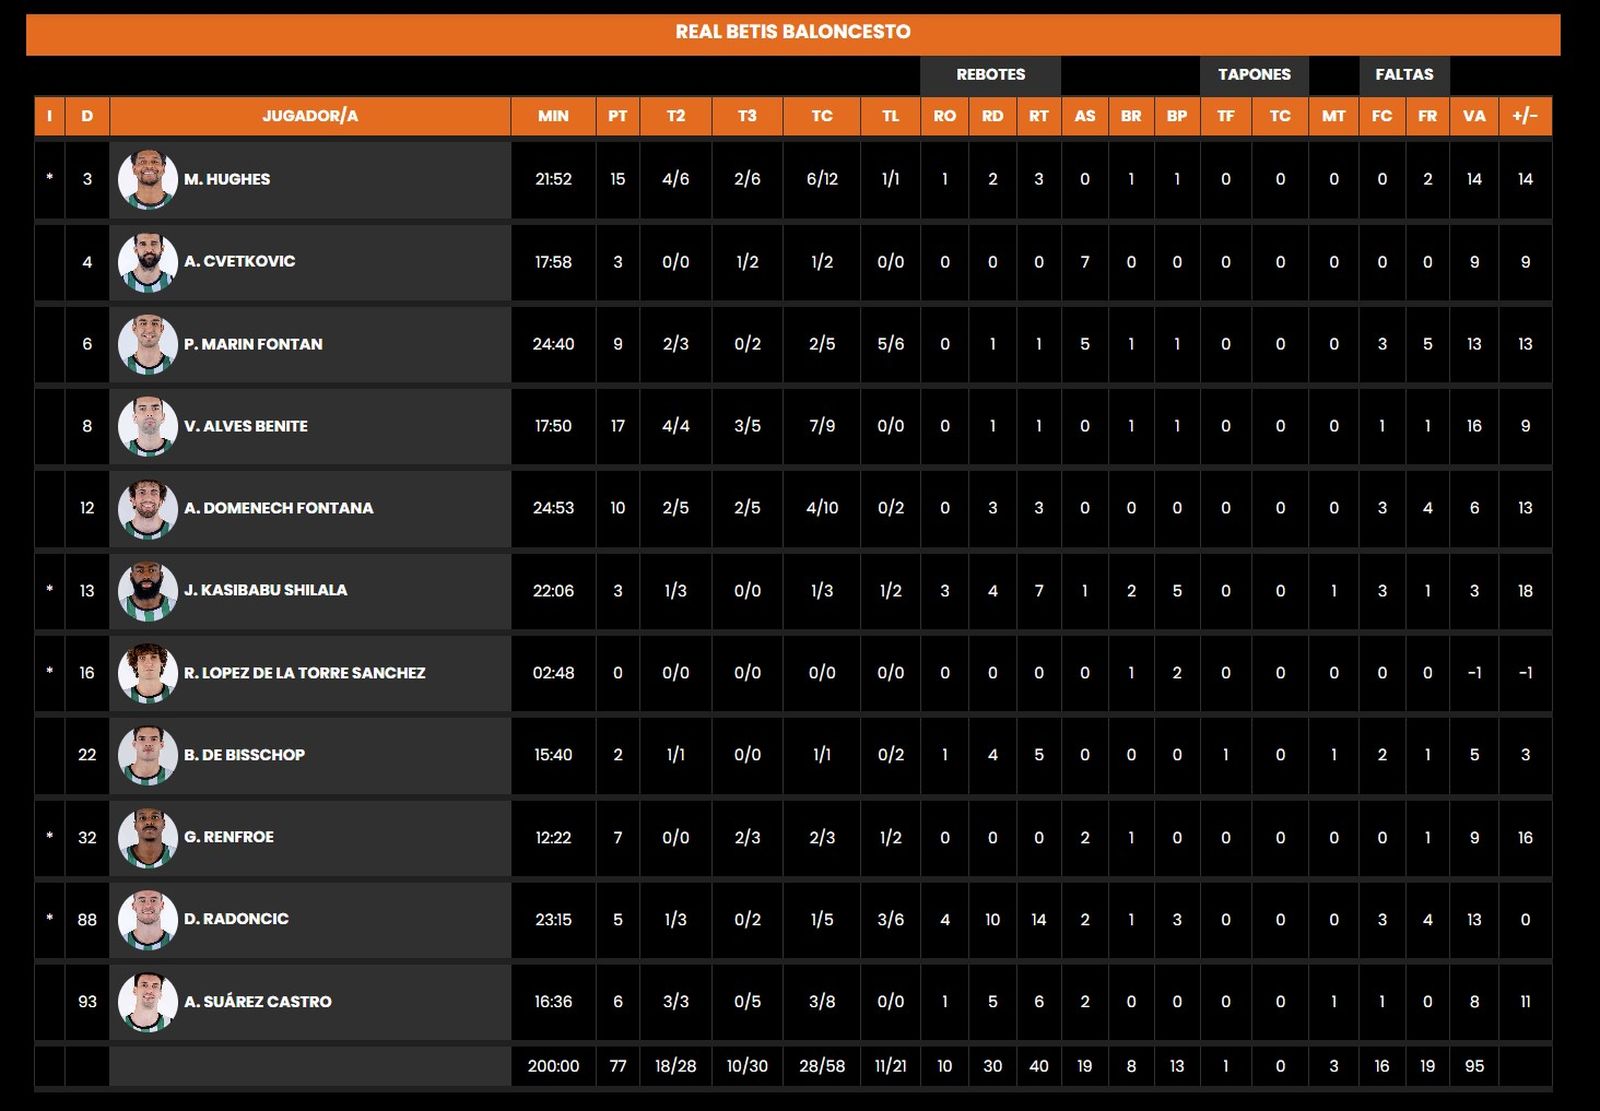
Task: Click the +/- column header
Action: 1525,116
